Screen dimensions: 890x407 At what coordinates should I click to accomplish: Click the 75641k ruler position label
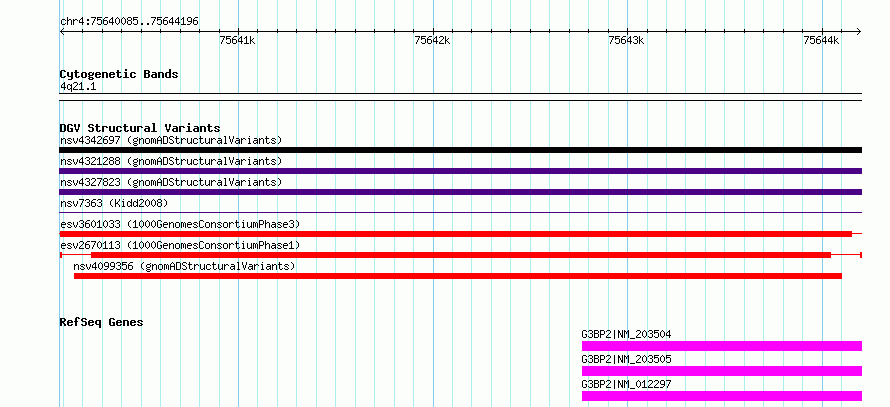coord(237,40)
